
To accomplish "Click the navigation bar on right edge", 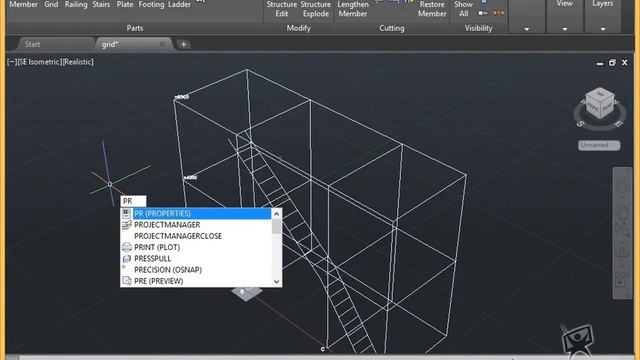I will 622,233.
